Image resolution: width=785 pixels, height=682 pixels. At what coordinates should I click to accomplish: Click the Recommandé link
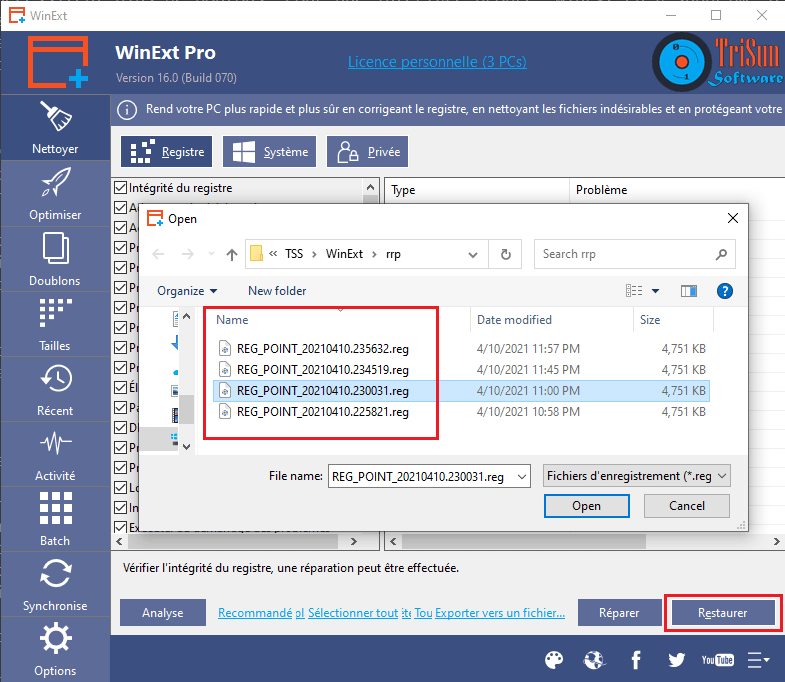(255, 613)
